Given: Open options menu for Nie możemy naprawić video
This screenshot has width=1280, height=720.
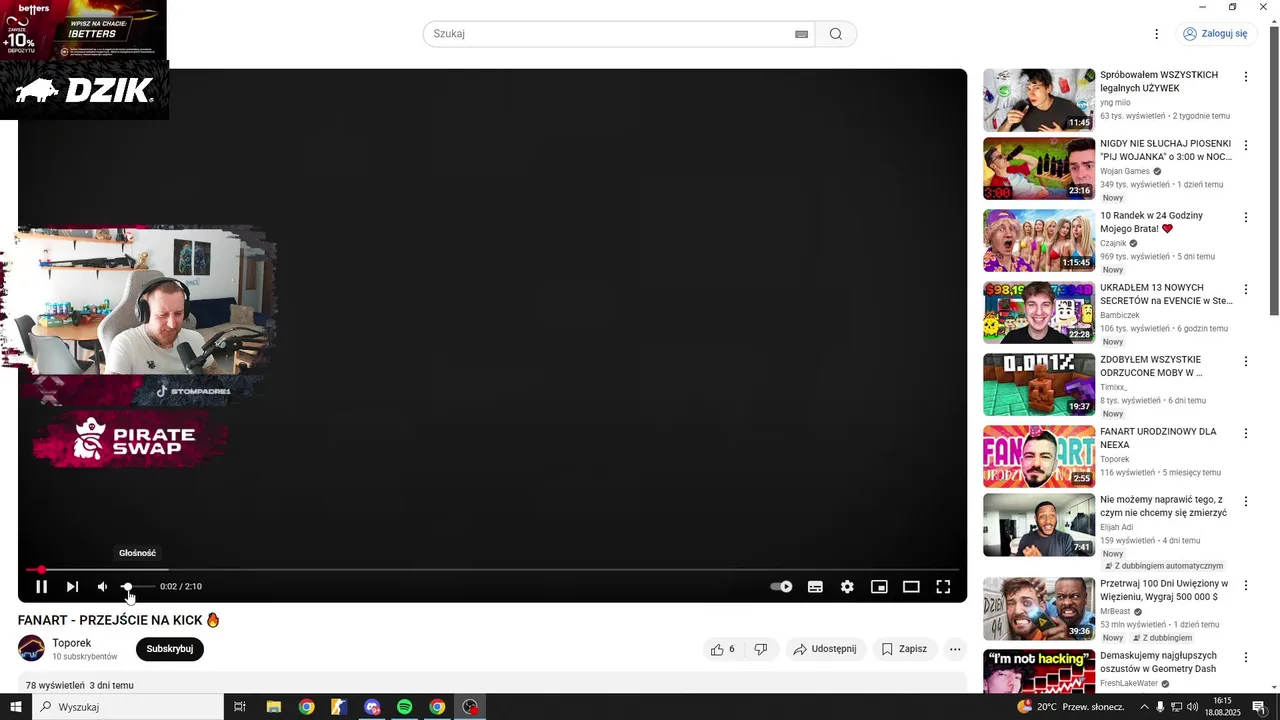Looking at the screenshot, I should coord(1246,502).
